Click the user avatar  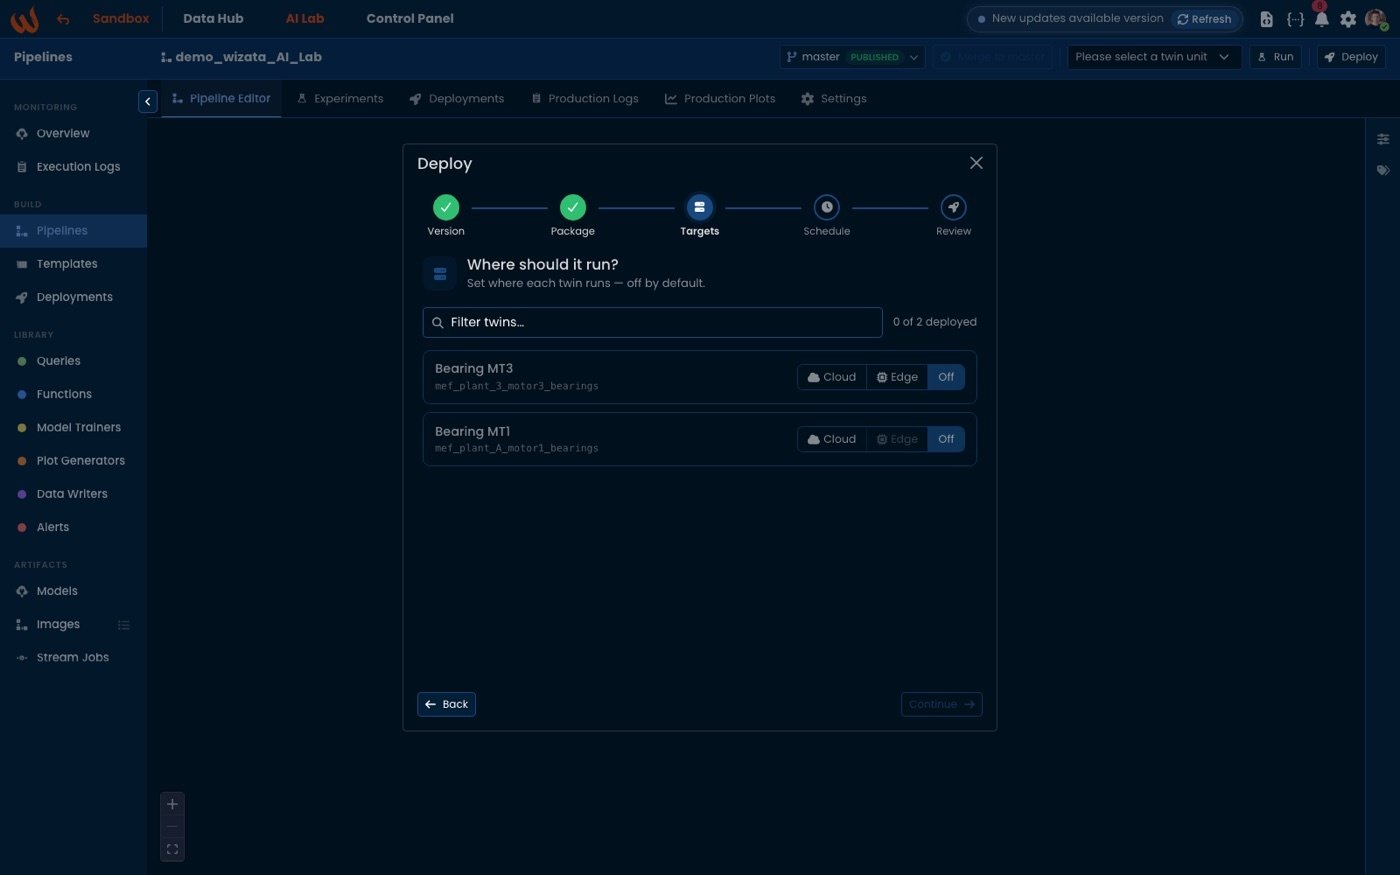1377,19
